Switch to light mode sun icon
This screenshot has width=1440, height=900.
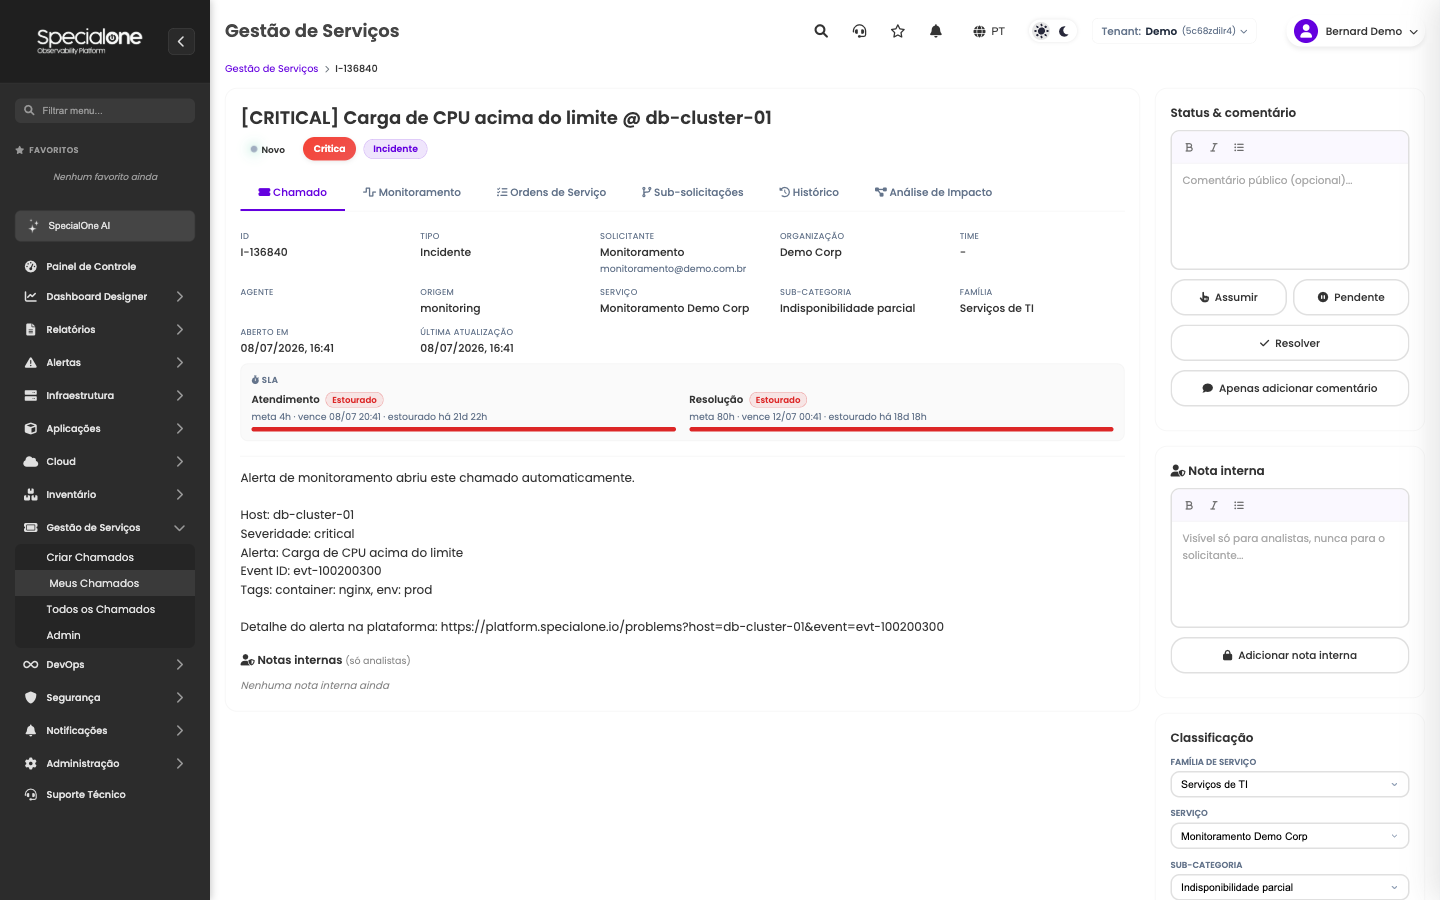[1041, 31]
